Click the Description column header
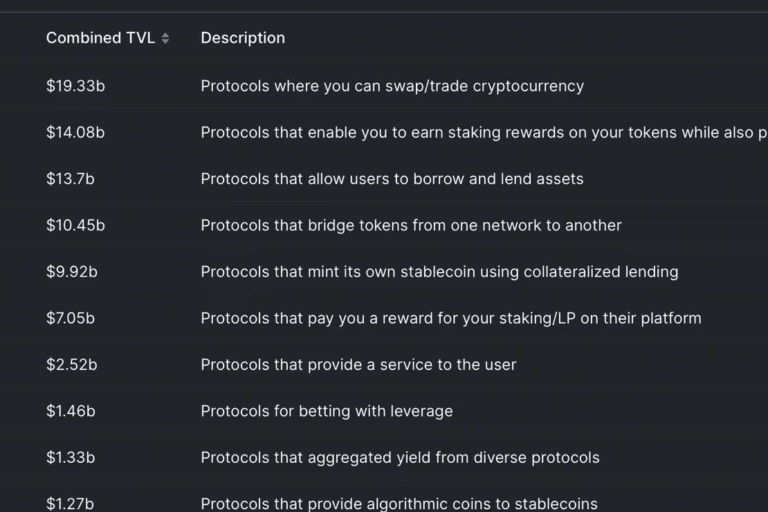Viewport: 768px width, 512px height. tap(242, 38)
